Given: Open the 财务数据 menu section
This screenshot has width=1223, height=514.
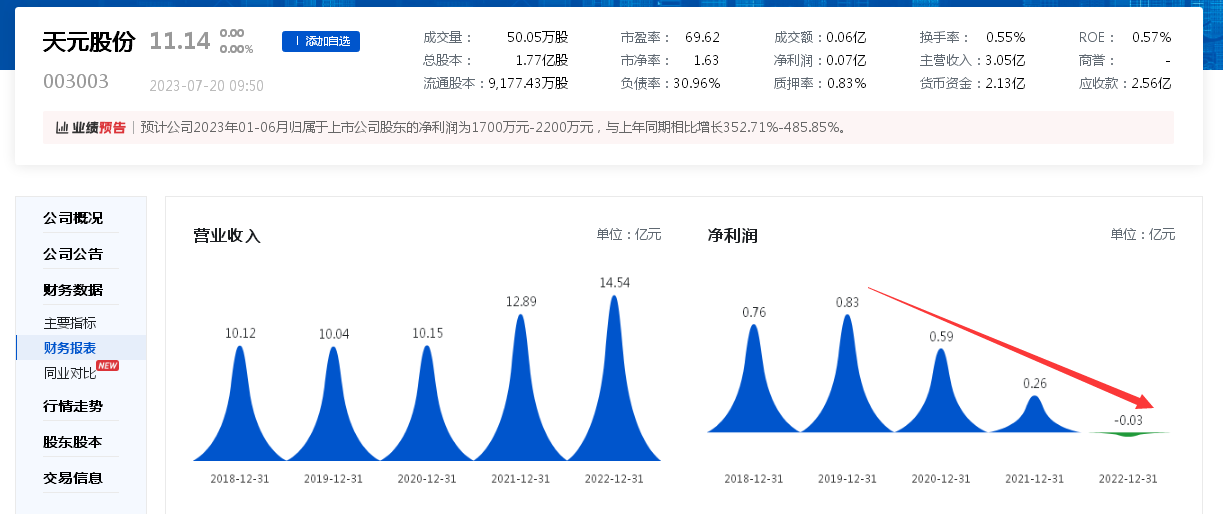Looking at the screenshot, I should 73,290.
